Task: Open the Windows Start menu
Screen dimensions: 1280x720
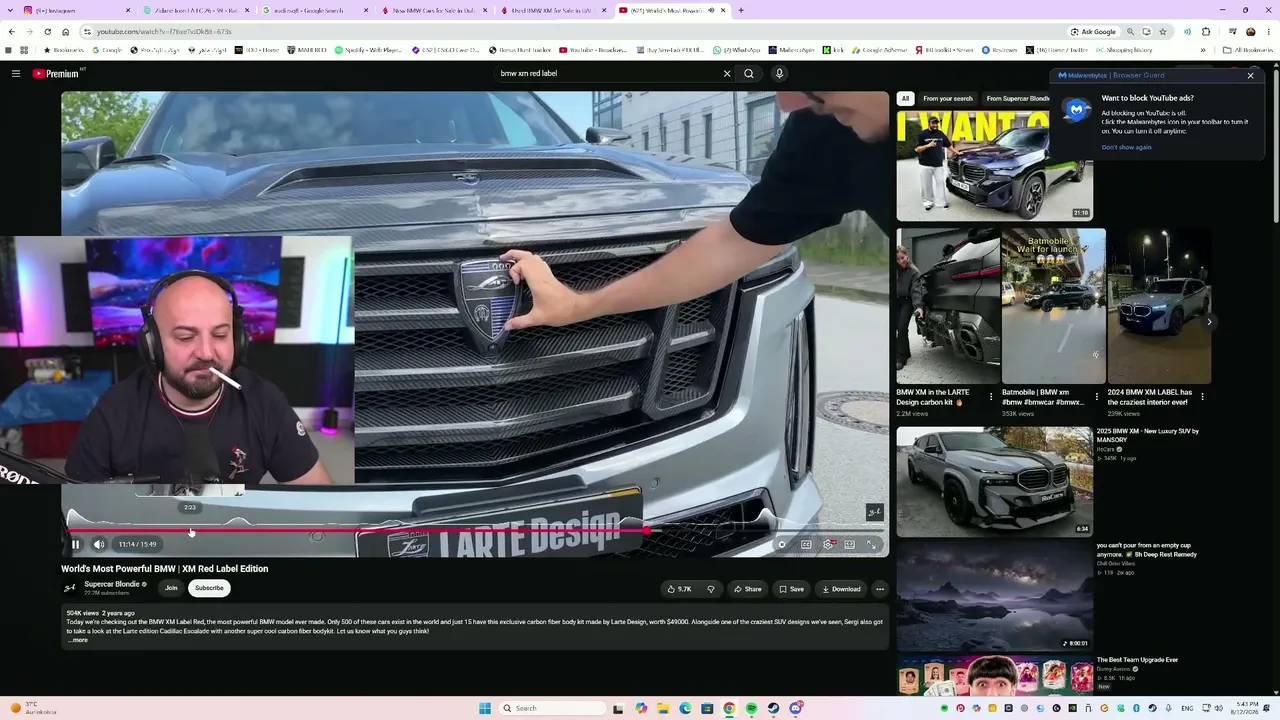Action: click(x=485, y=708)
